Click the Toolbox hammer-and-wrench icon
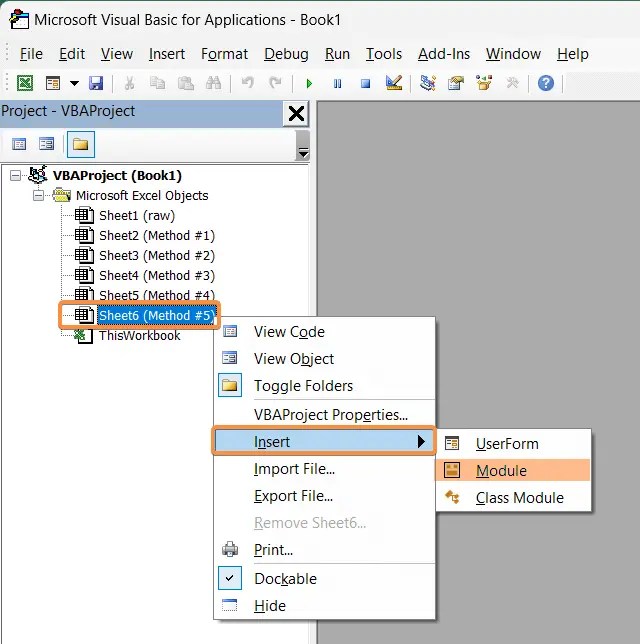 512,83
